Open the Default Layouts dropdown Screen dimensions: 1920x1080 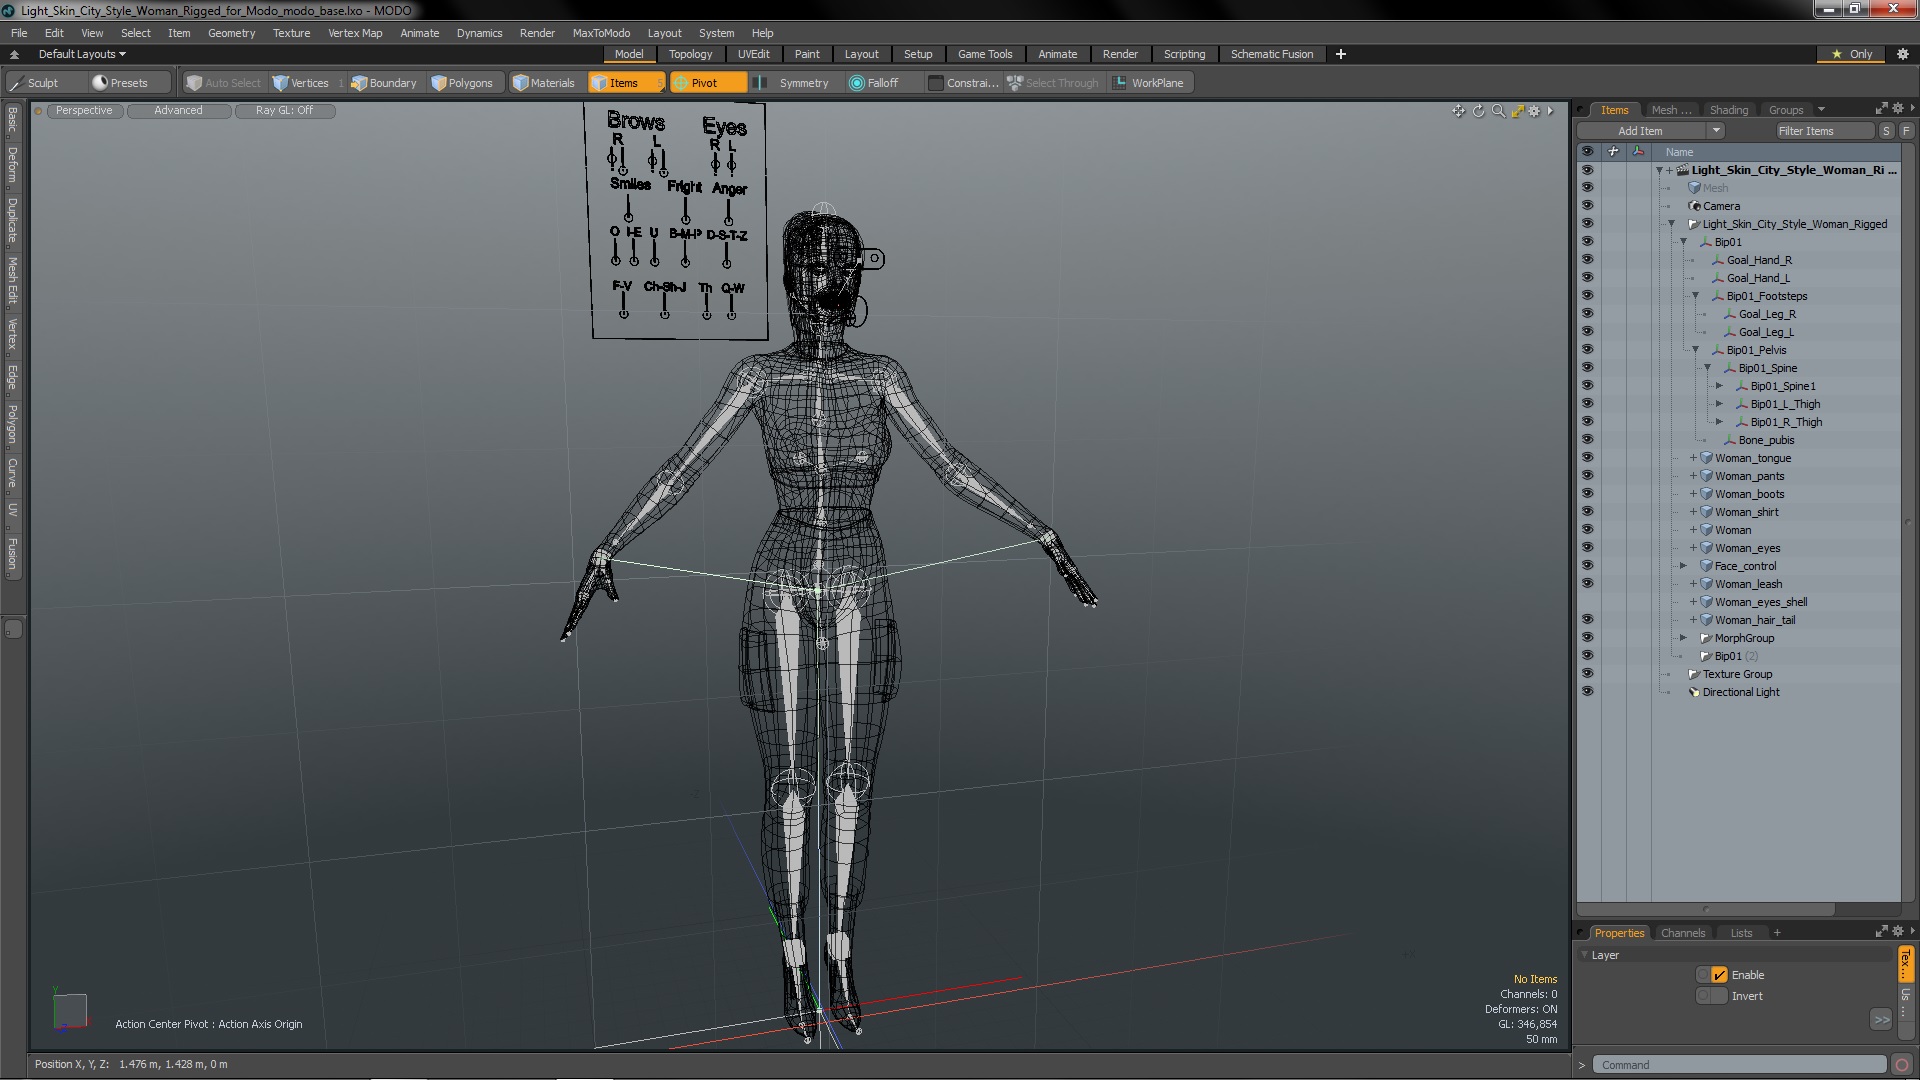(82, 54)
